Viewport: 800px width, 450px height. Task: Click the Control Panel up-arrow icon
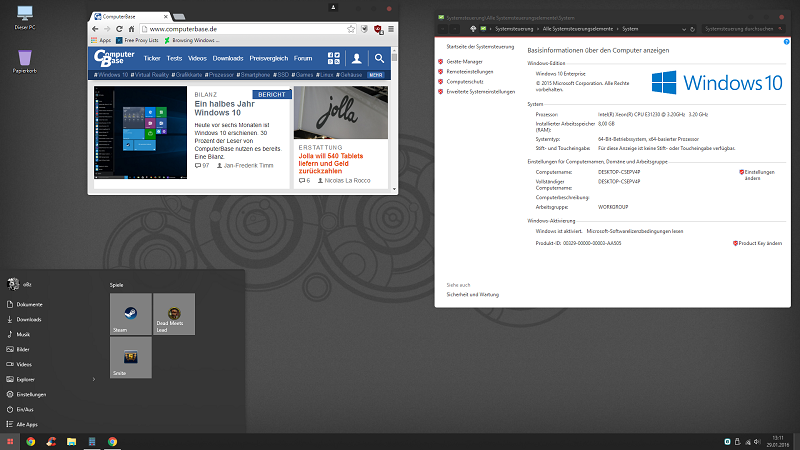[473, 29]
